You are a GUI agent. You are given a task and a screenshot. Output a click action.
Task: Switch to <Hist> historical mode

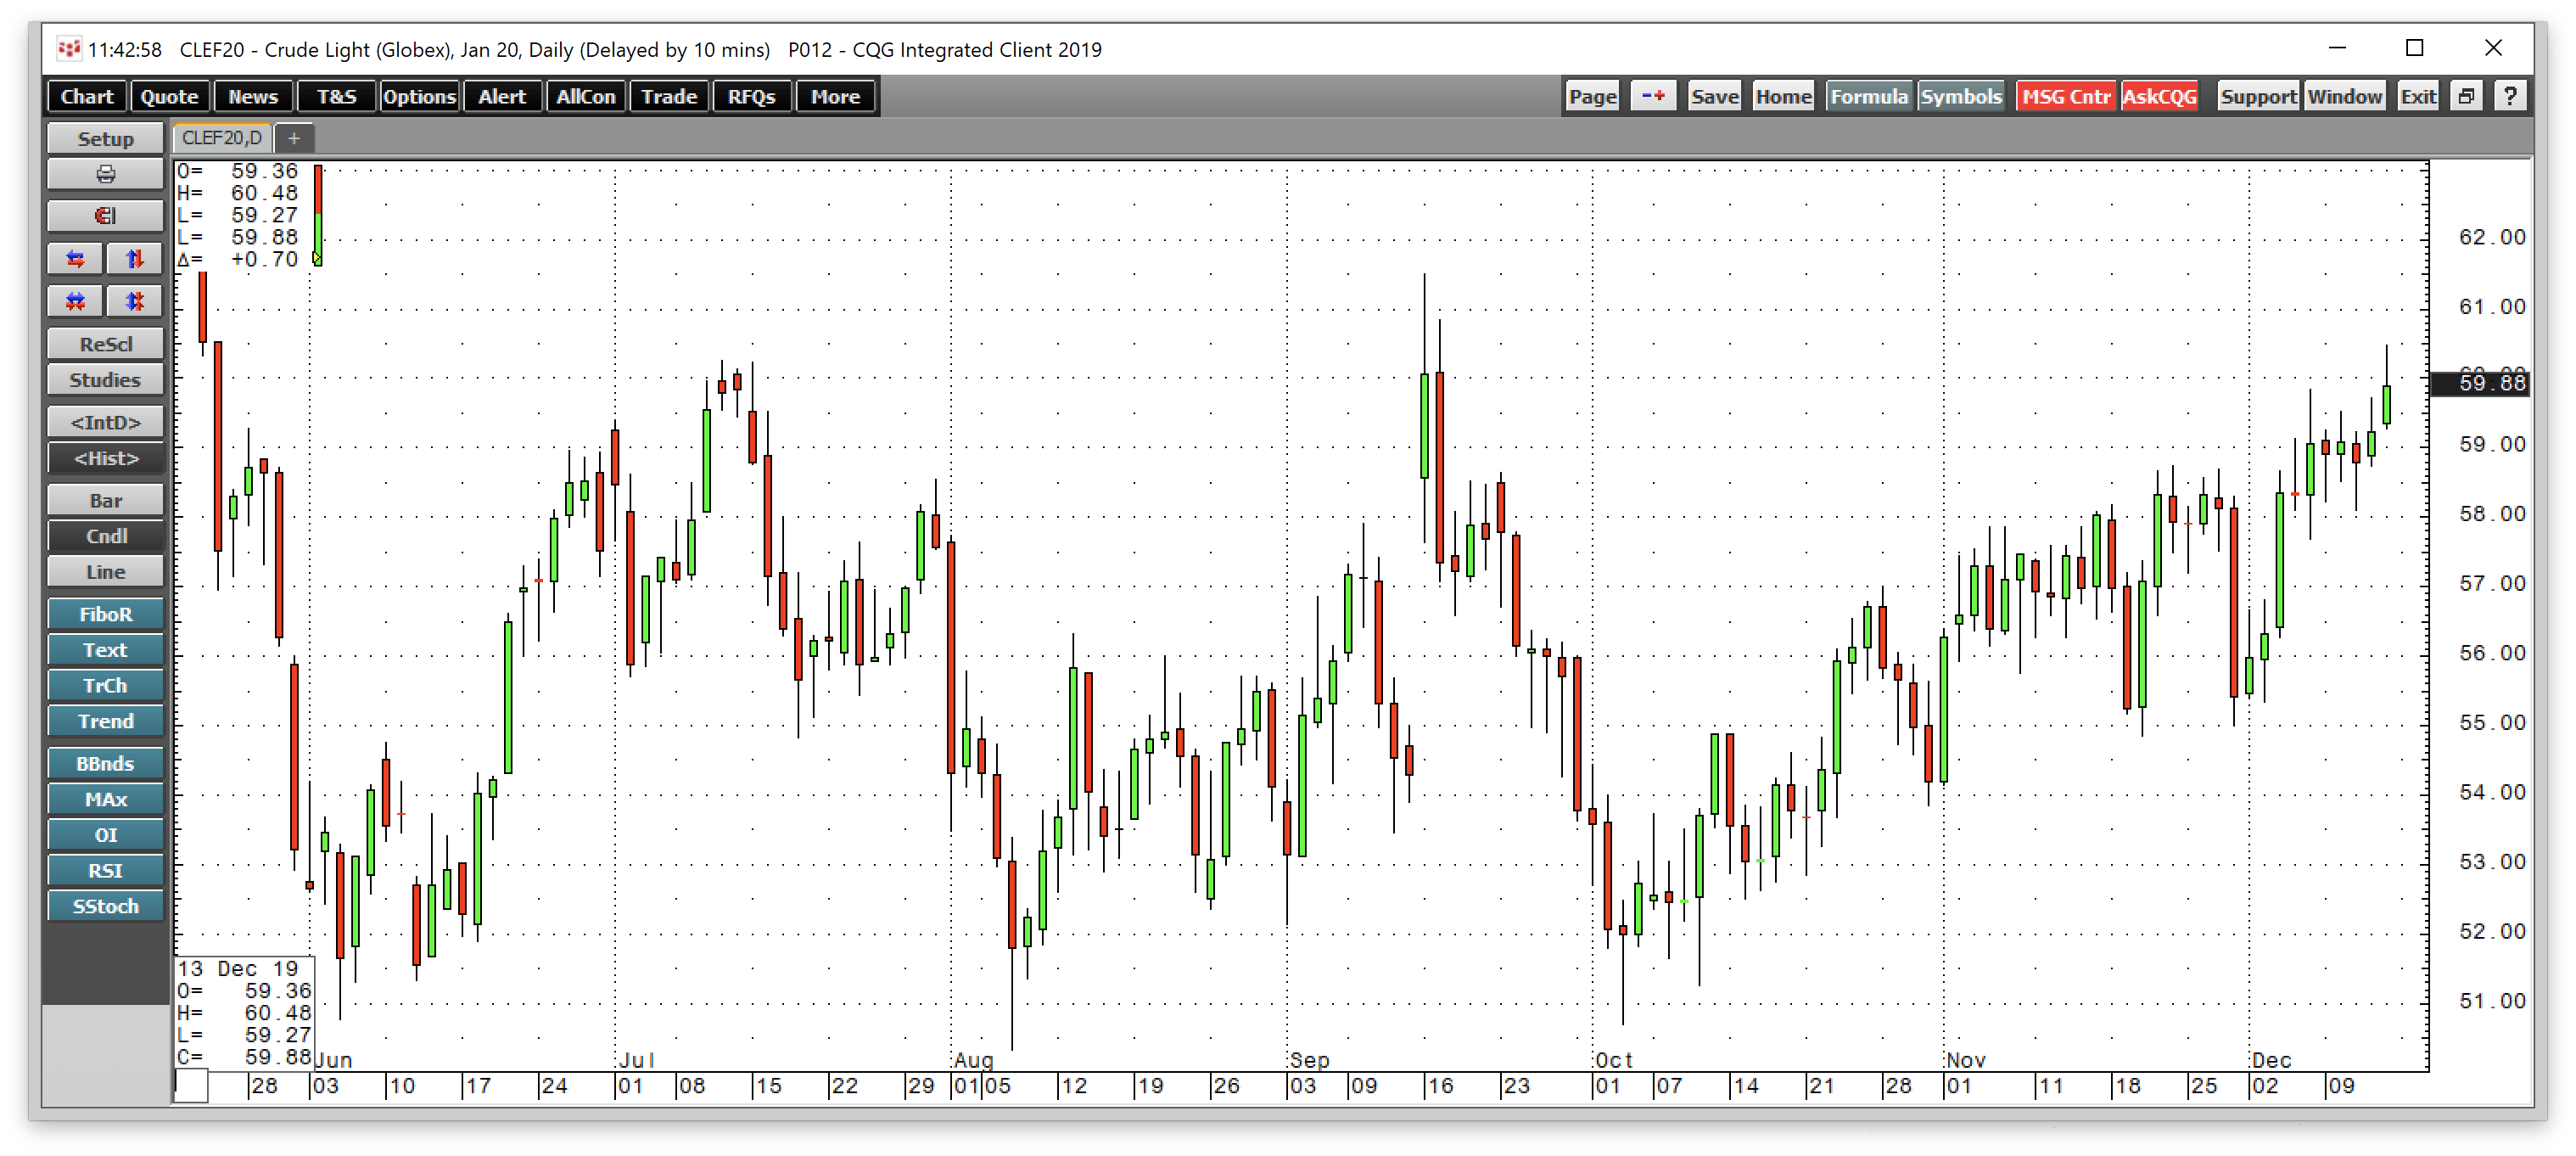pyautogui.click(x=105, y=458)
